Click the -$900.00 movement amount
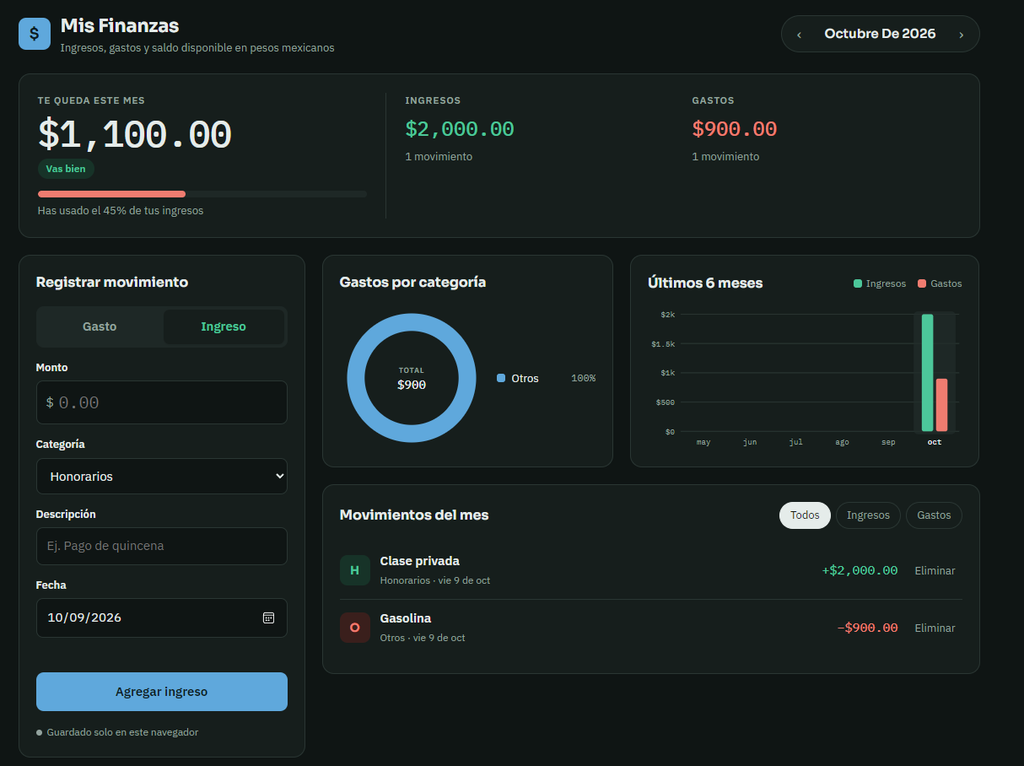 pyautogui.click(x=867, y=628)
